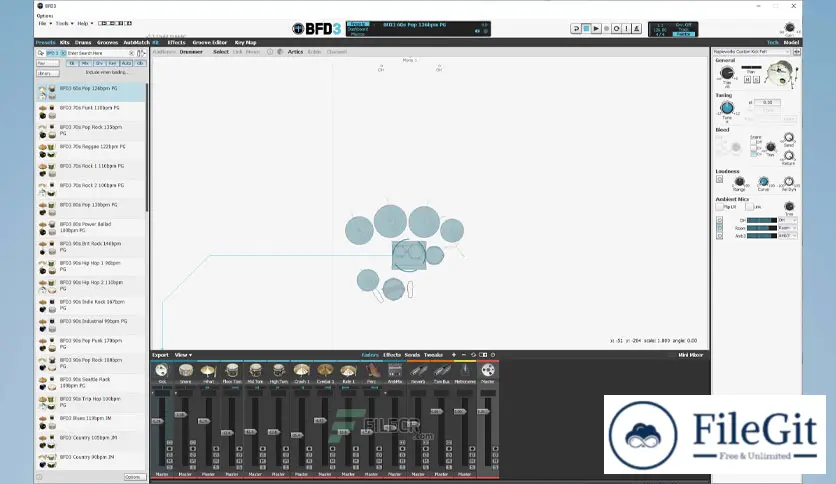The width and height of the screenshot is (836, 484).
Task: Toggle Solo S button in General section
Action: 756,79
